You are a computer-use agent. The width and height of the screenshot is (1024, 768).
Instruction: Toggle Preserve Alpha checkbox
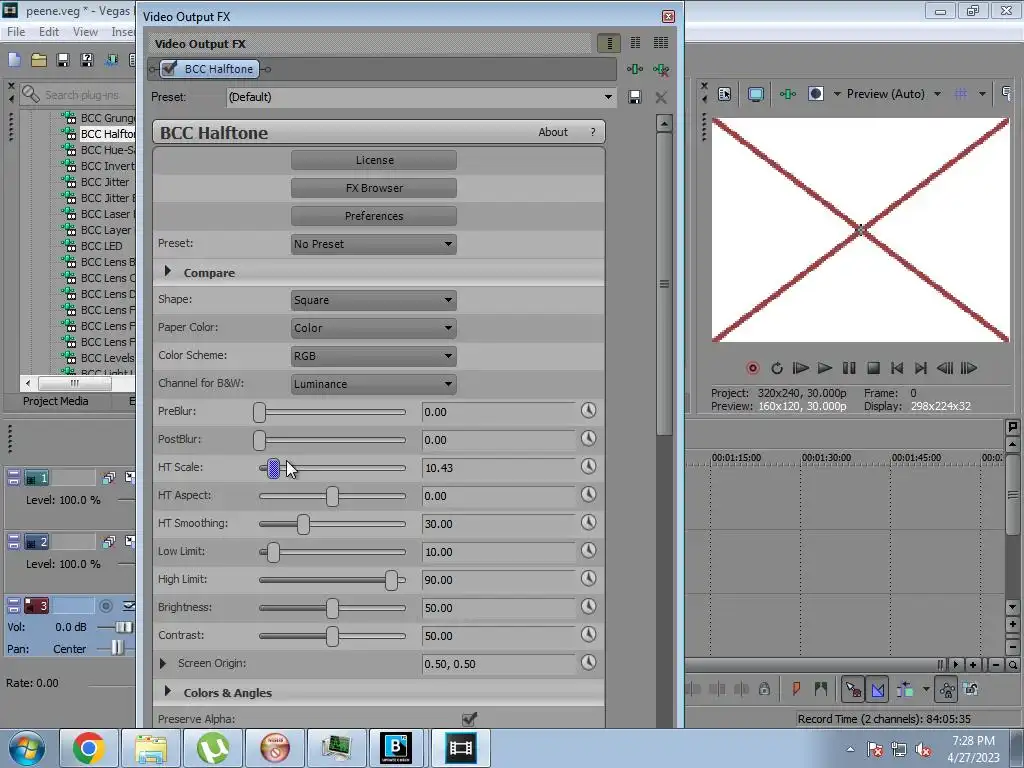click(x=469, y=718)
